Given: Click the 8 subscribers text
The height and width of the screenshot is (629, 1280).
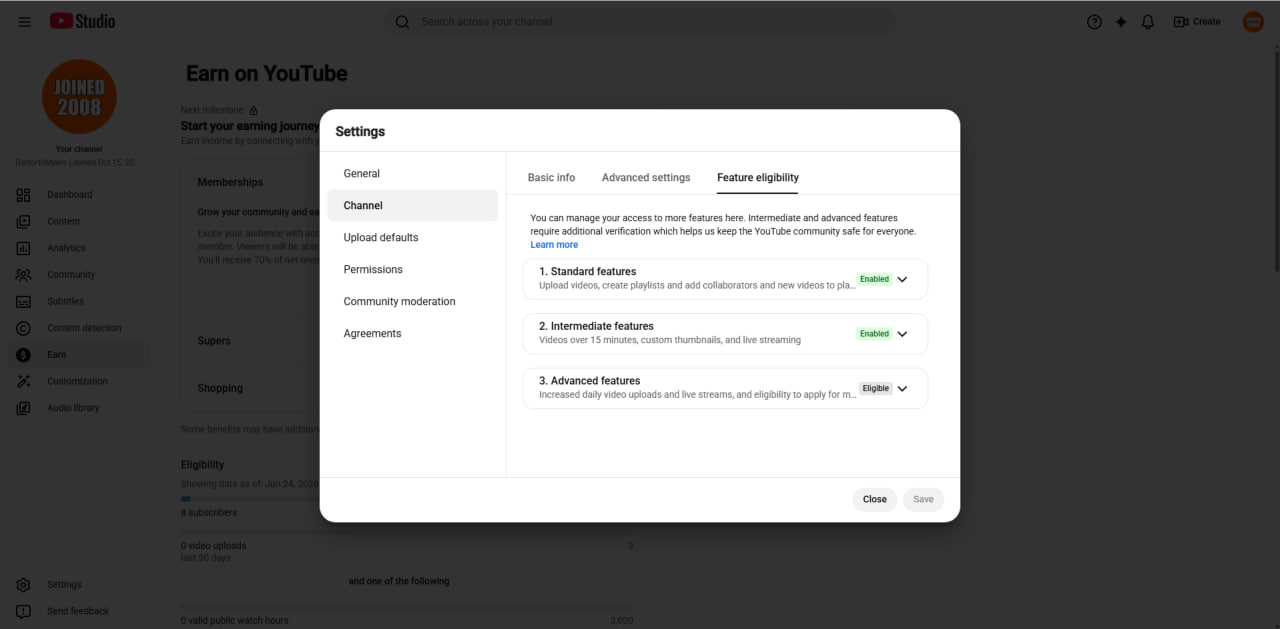Looking at the screenshot, I should (x=209, y=512).
